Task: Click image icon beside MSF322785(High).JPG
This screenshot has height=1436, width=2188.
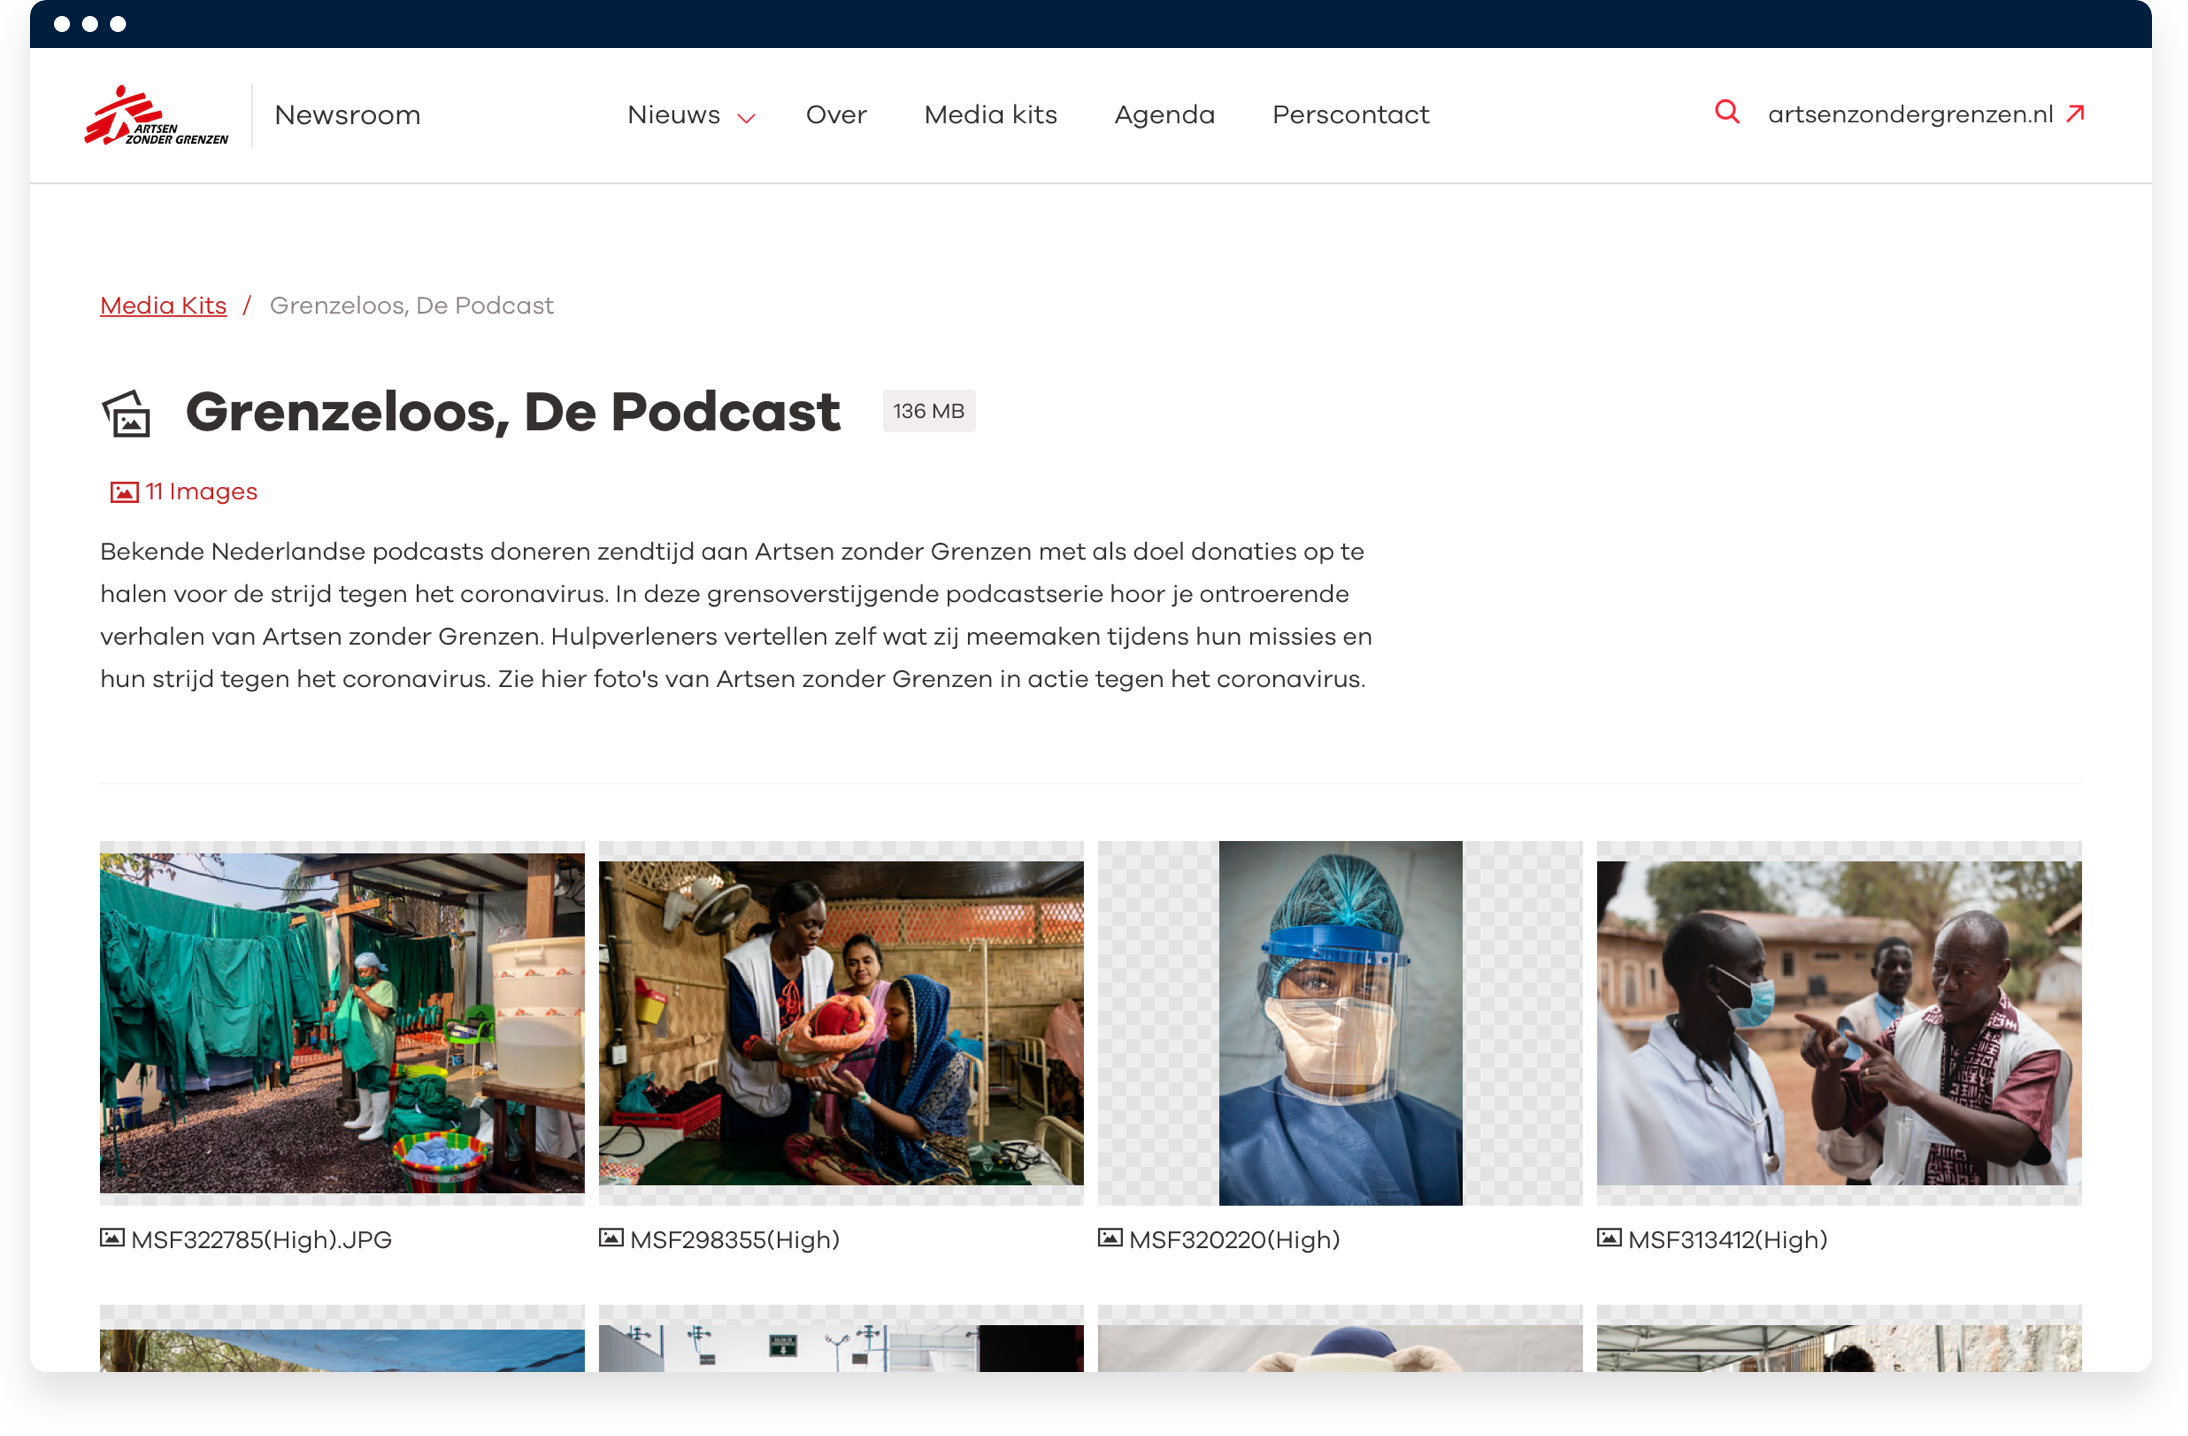Action: coord(112,1238)
